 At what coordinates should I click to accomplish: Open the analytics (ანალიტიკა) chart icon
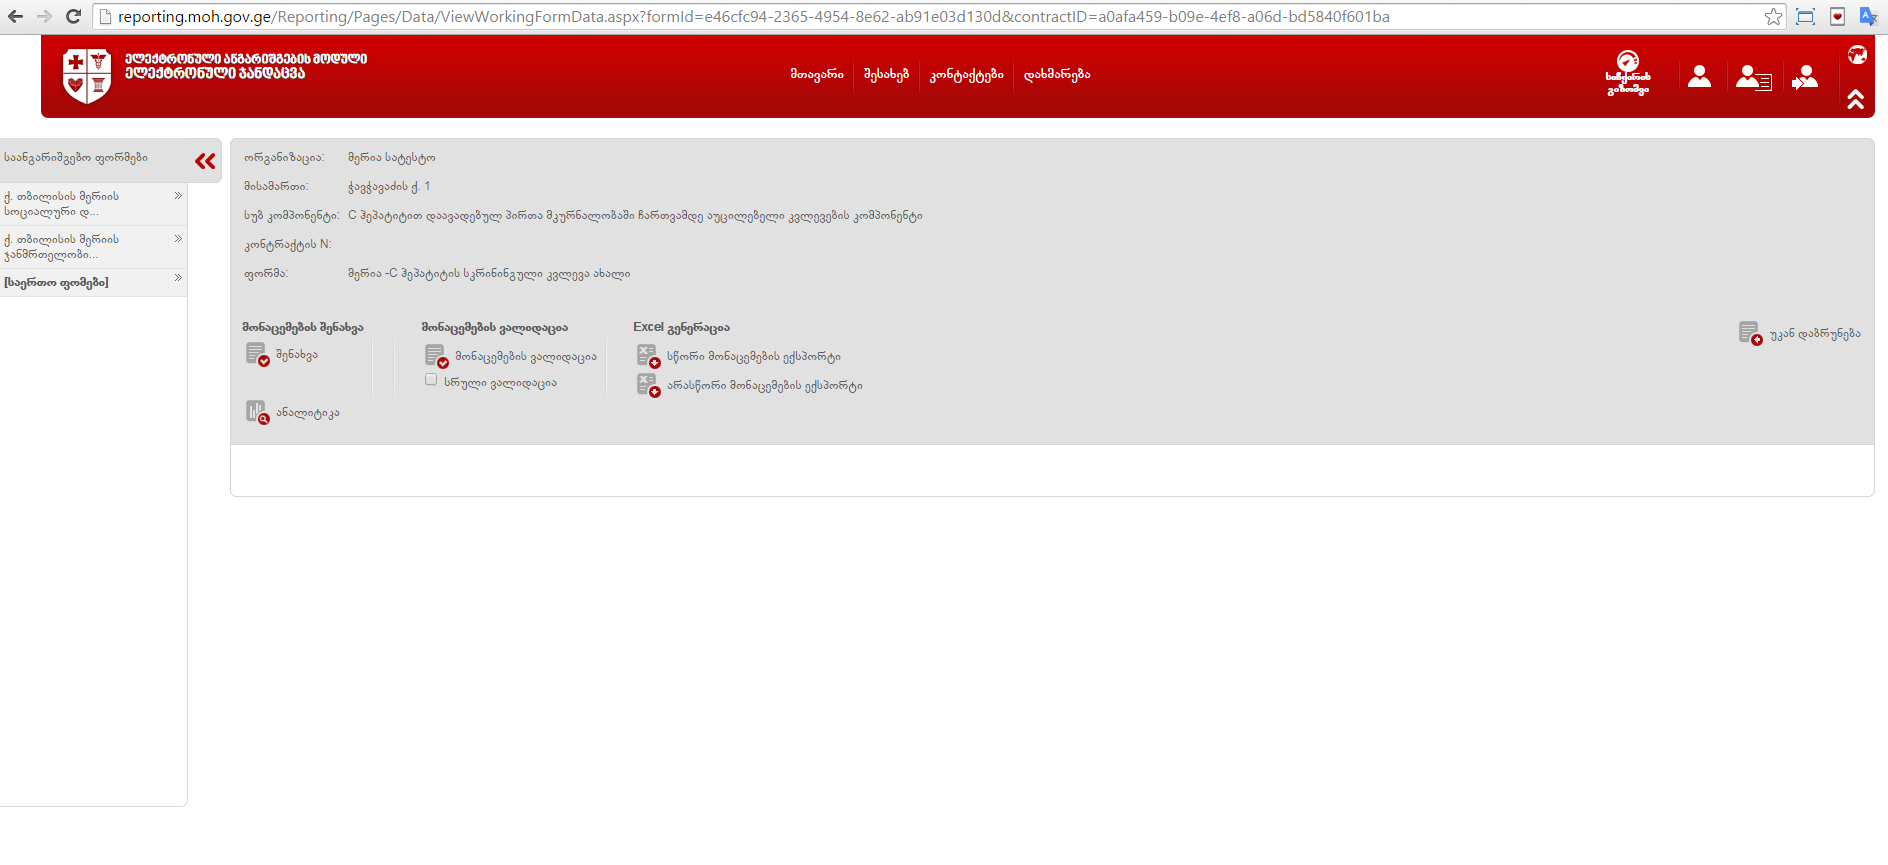pos(257,412)
